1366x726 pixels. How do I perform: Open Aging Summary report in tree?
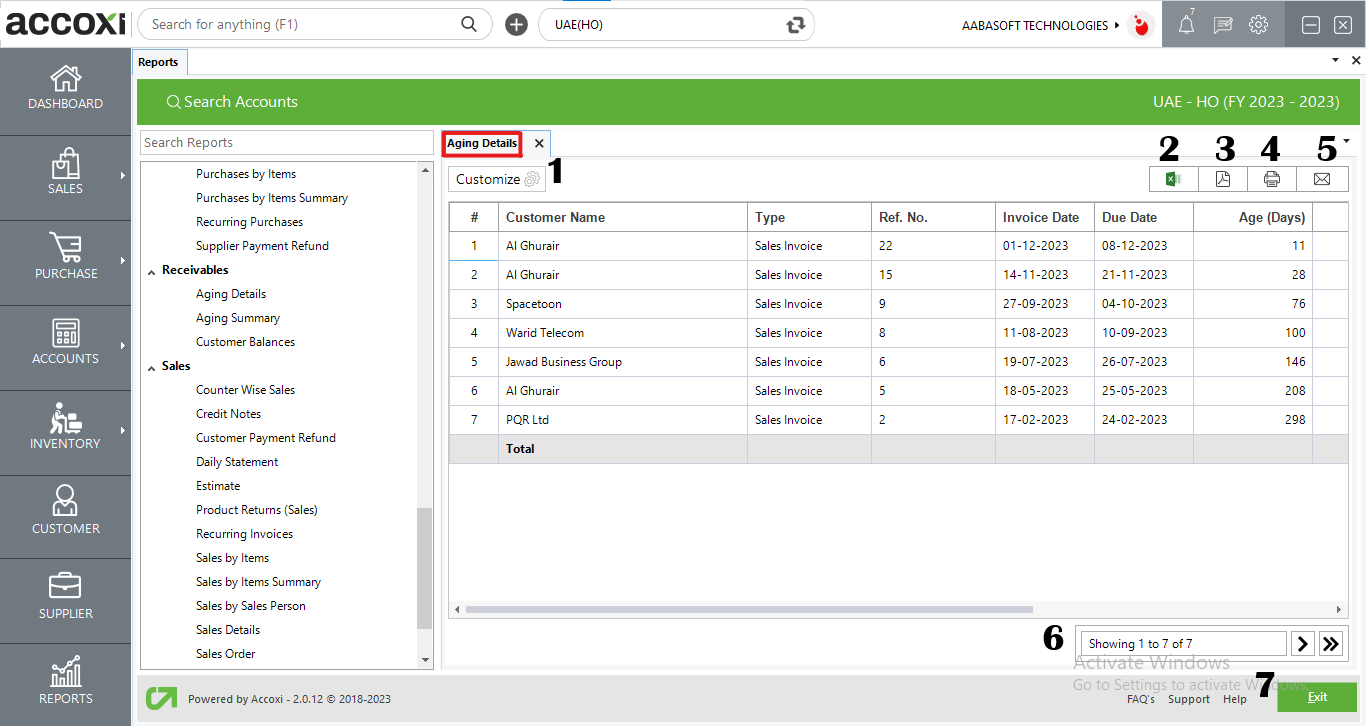click(x=238, y=318)
